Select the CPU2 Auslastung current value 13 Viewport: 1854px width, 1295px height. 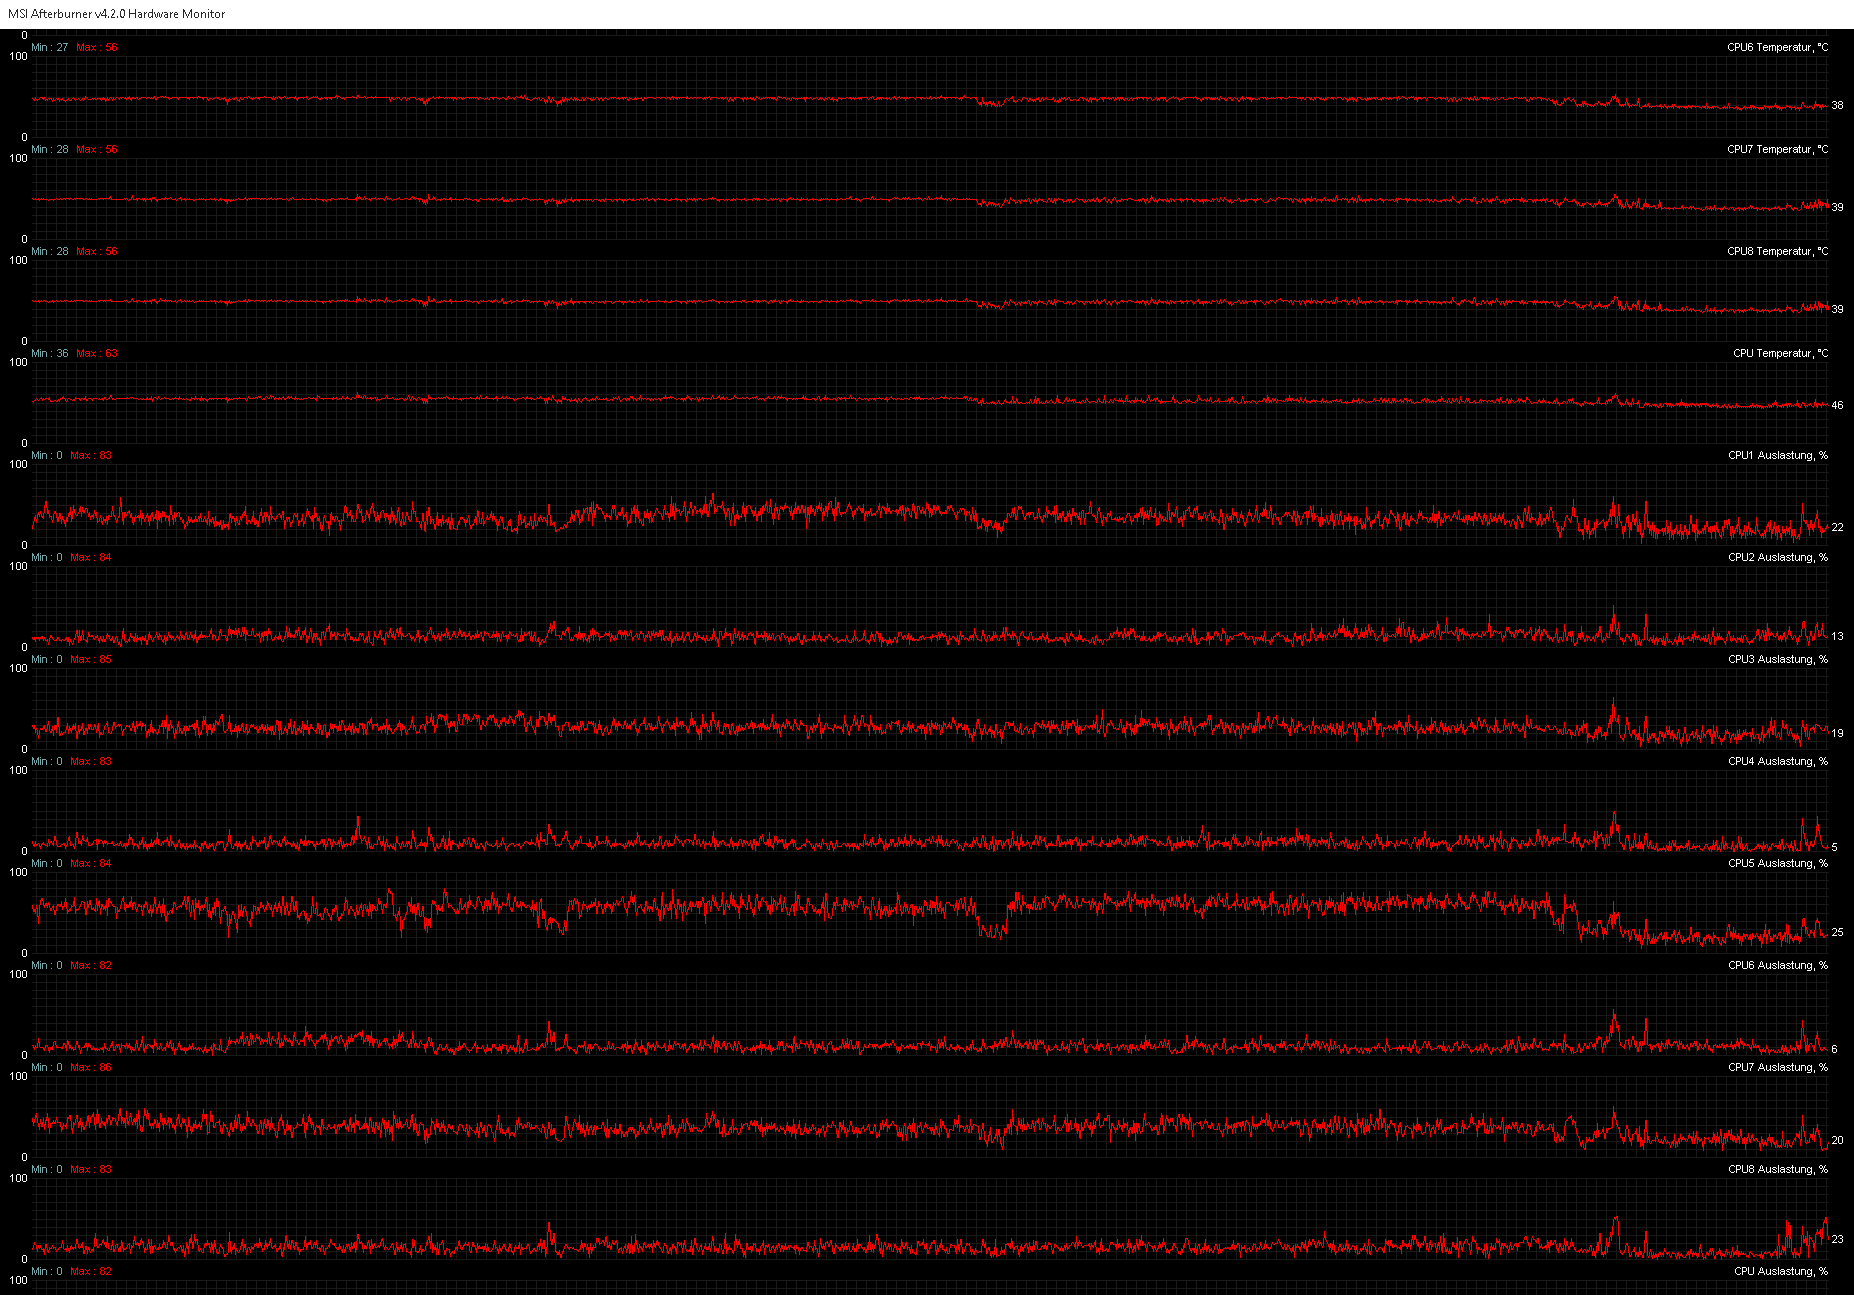1837,636
